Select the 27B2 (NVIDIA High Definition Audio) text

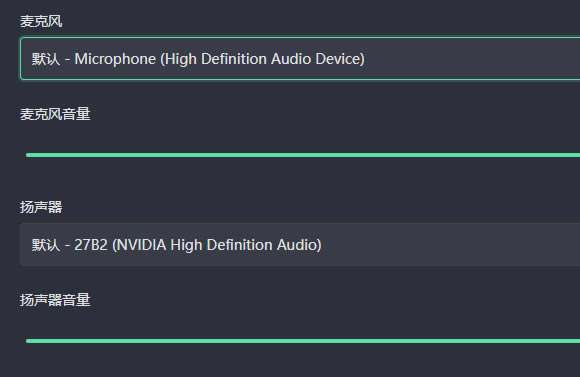click(198, 245)
